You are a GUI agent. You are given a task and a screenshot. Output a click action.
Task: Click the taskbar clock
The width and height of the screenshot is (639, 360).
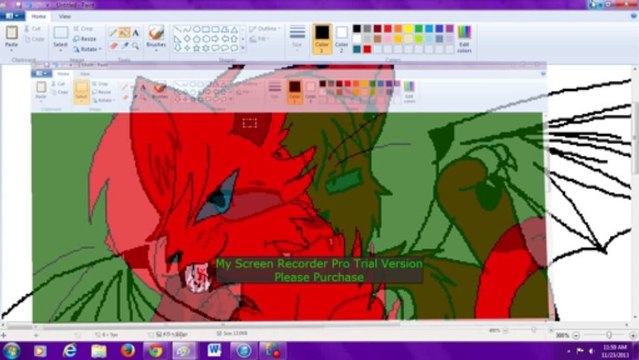click(615, 351)
